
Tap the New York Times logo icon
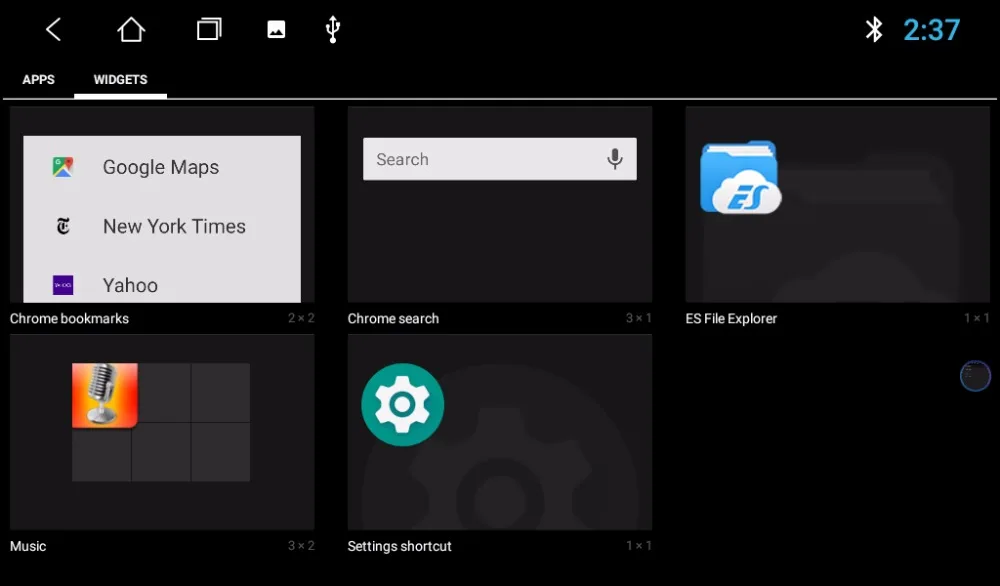62,226
